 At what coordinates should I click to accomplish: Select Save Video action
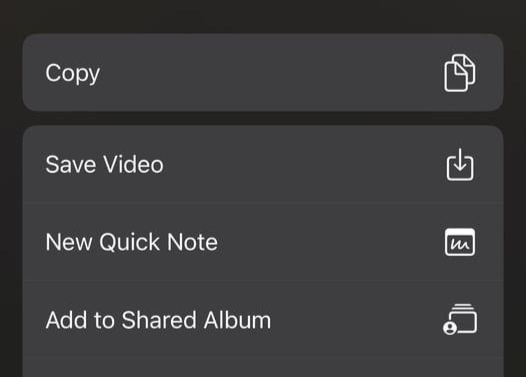coord(263,164)
